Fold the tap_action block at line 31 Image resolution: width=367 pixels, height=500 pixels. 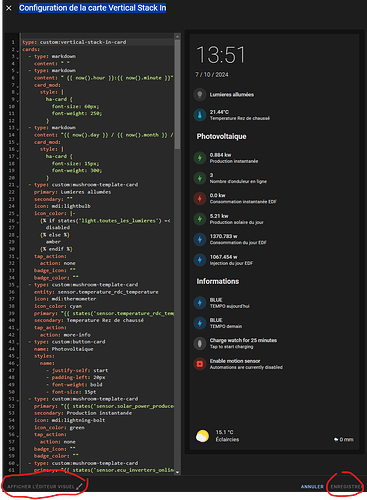pyautogui.click(x=17, y=257)
